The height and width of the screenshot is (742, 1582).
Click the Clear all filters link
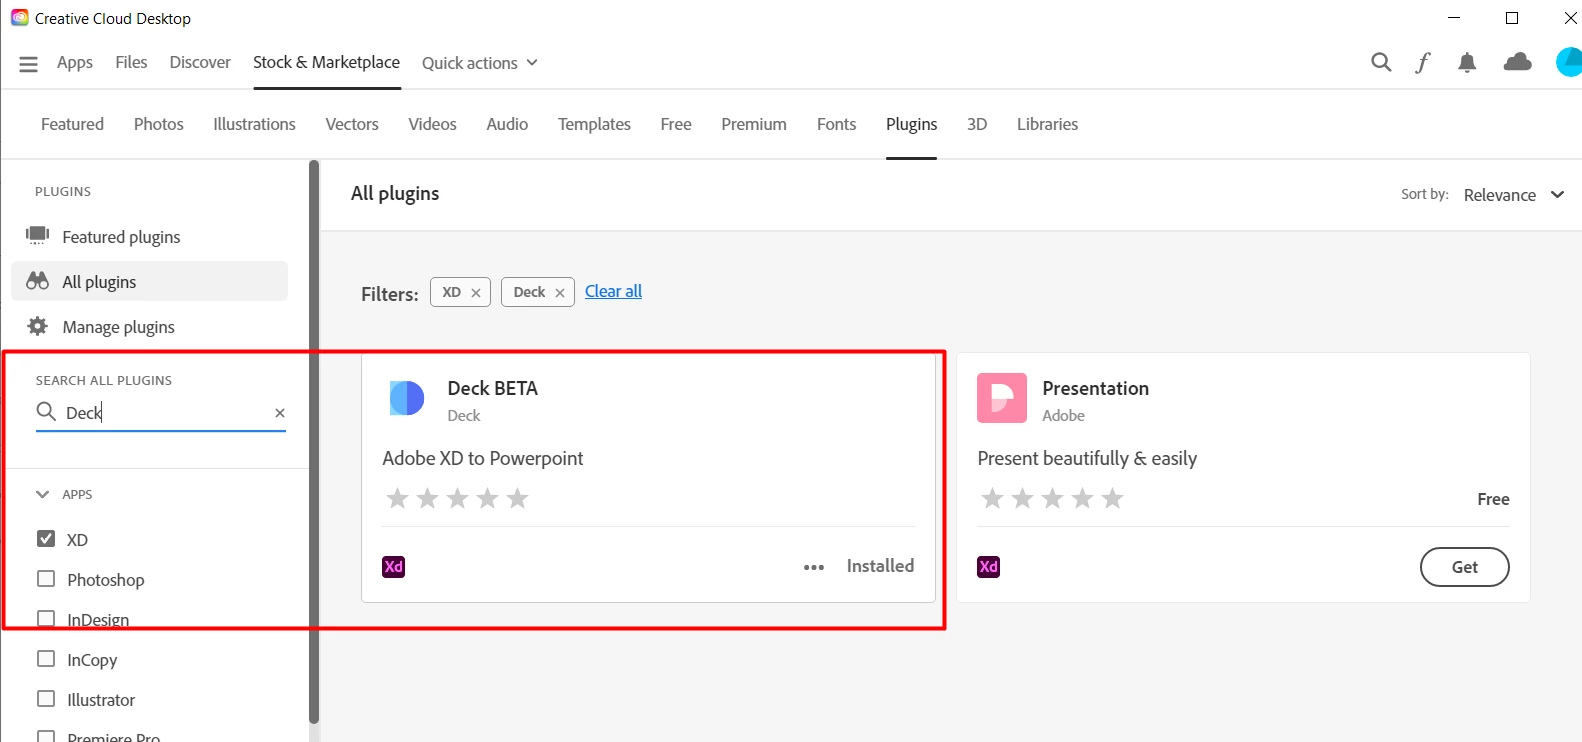coord(613,291)
